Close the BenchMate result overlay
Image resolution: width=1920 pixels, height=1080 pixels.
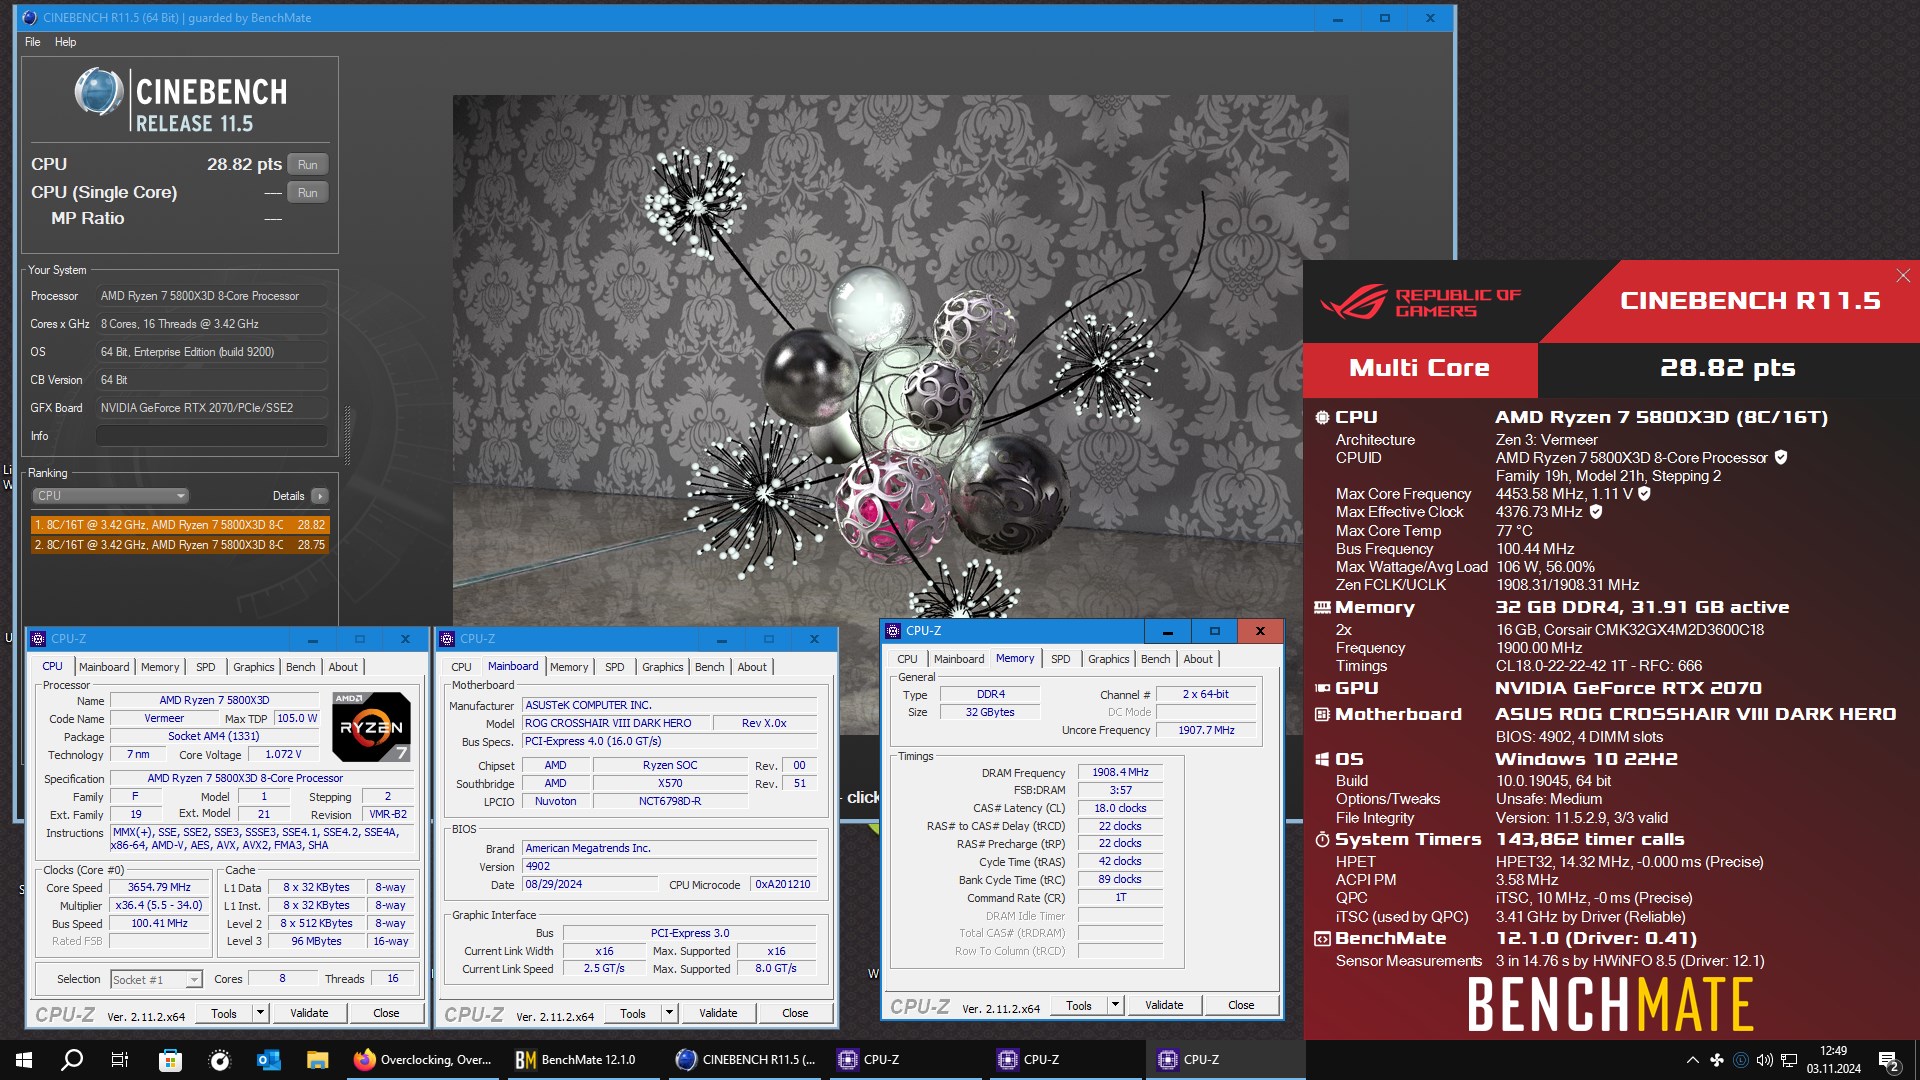(1902, 275)
